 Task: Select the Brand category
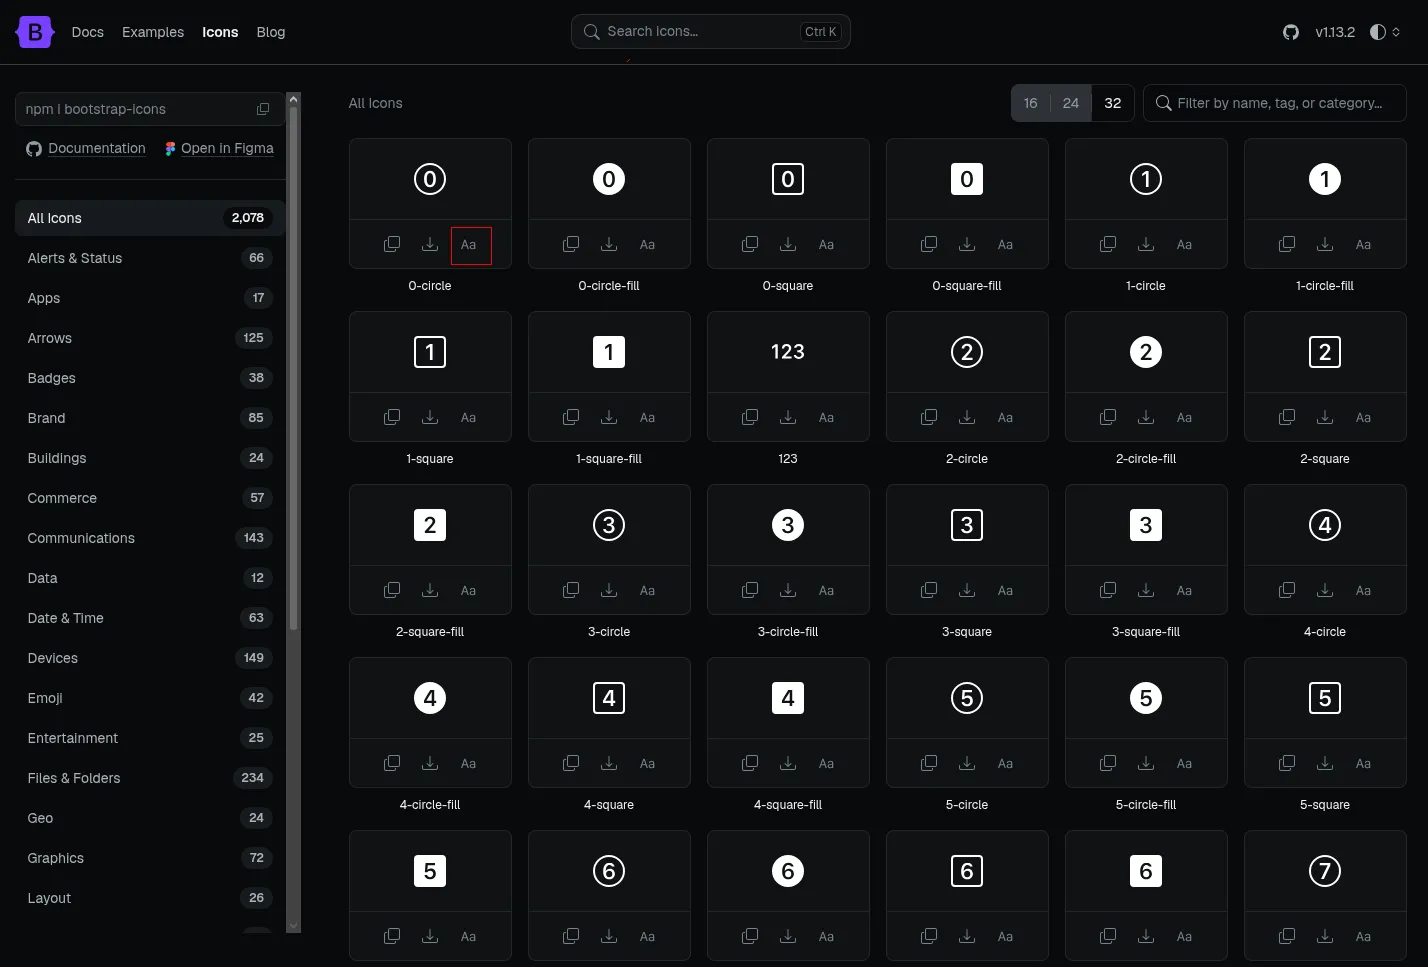(x=150, y=418)
